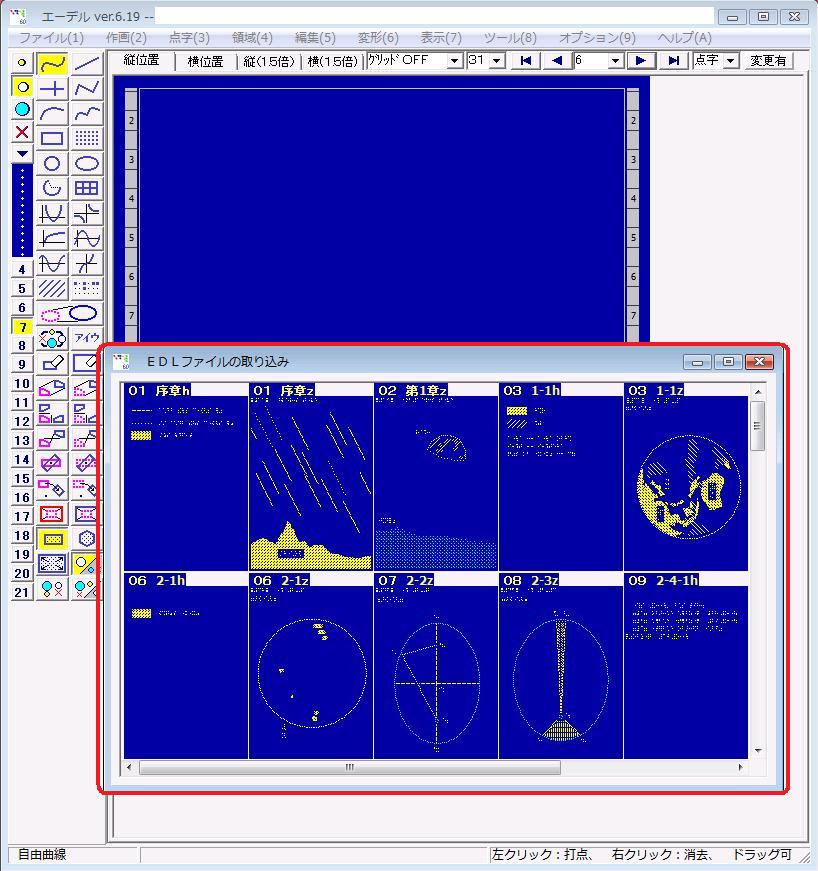Image resolution: width=818 pixels, height=871 pixels.
Task: Click the アイウ text input tool
Action: (x=87, y=338)
